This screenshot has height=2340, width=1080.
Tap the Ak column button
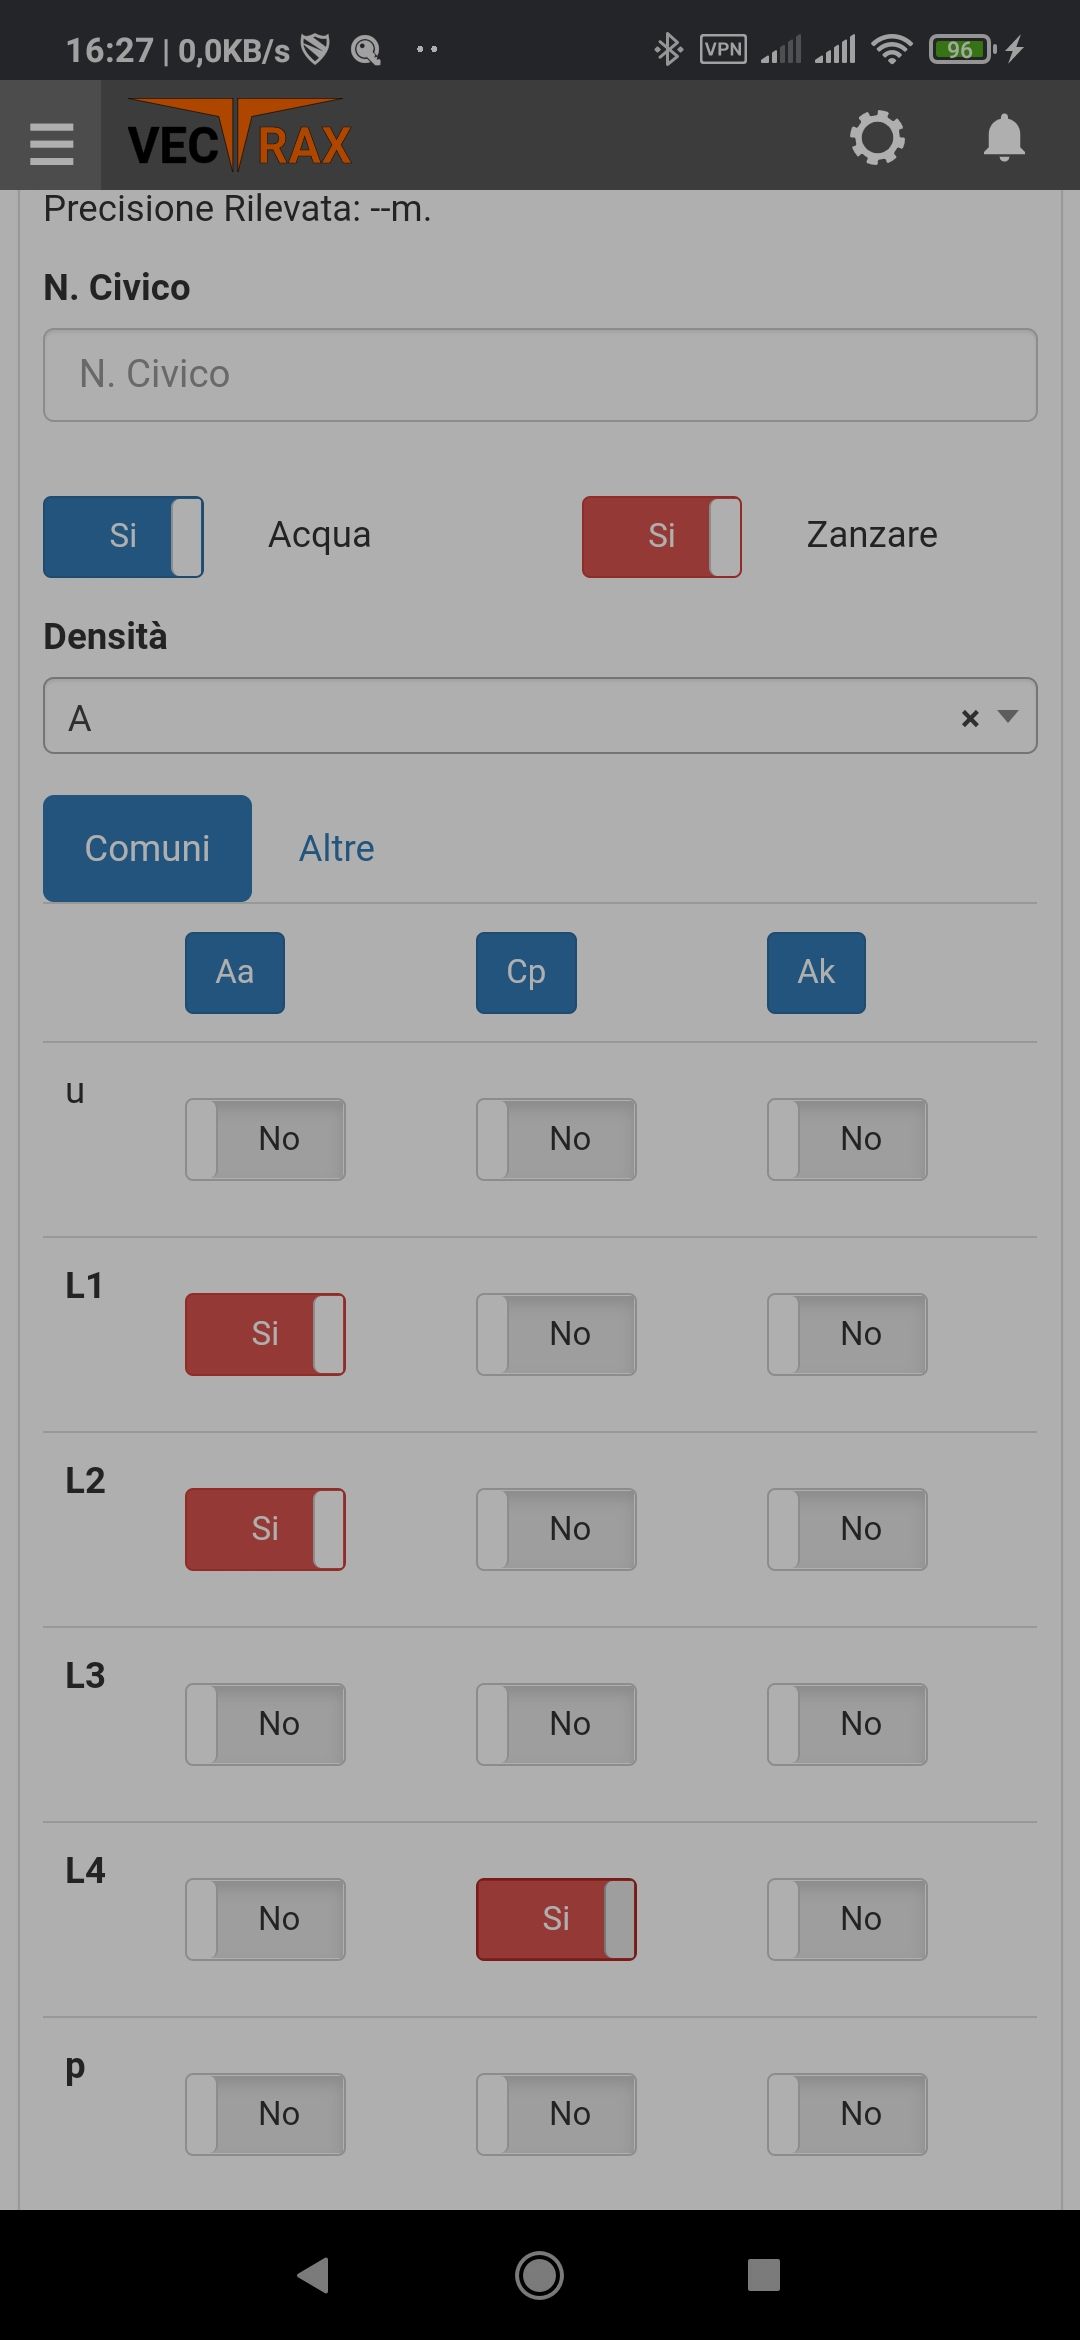pos(816,972)
